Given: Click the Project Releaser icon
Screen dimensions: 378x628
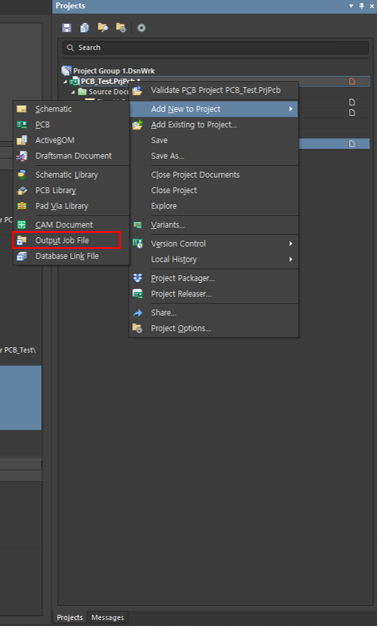Looking at the screenshot, I should [137, 294].
